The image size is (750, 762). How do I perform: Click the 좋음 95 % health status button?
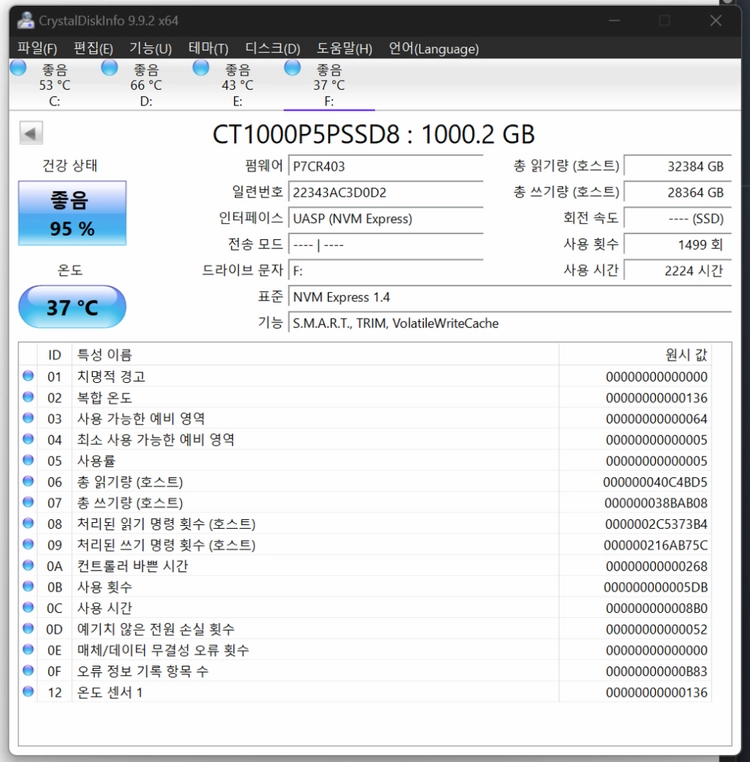coord(72,213)
